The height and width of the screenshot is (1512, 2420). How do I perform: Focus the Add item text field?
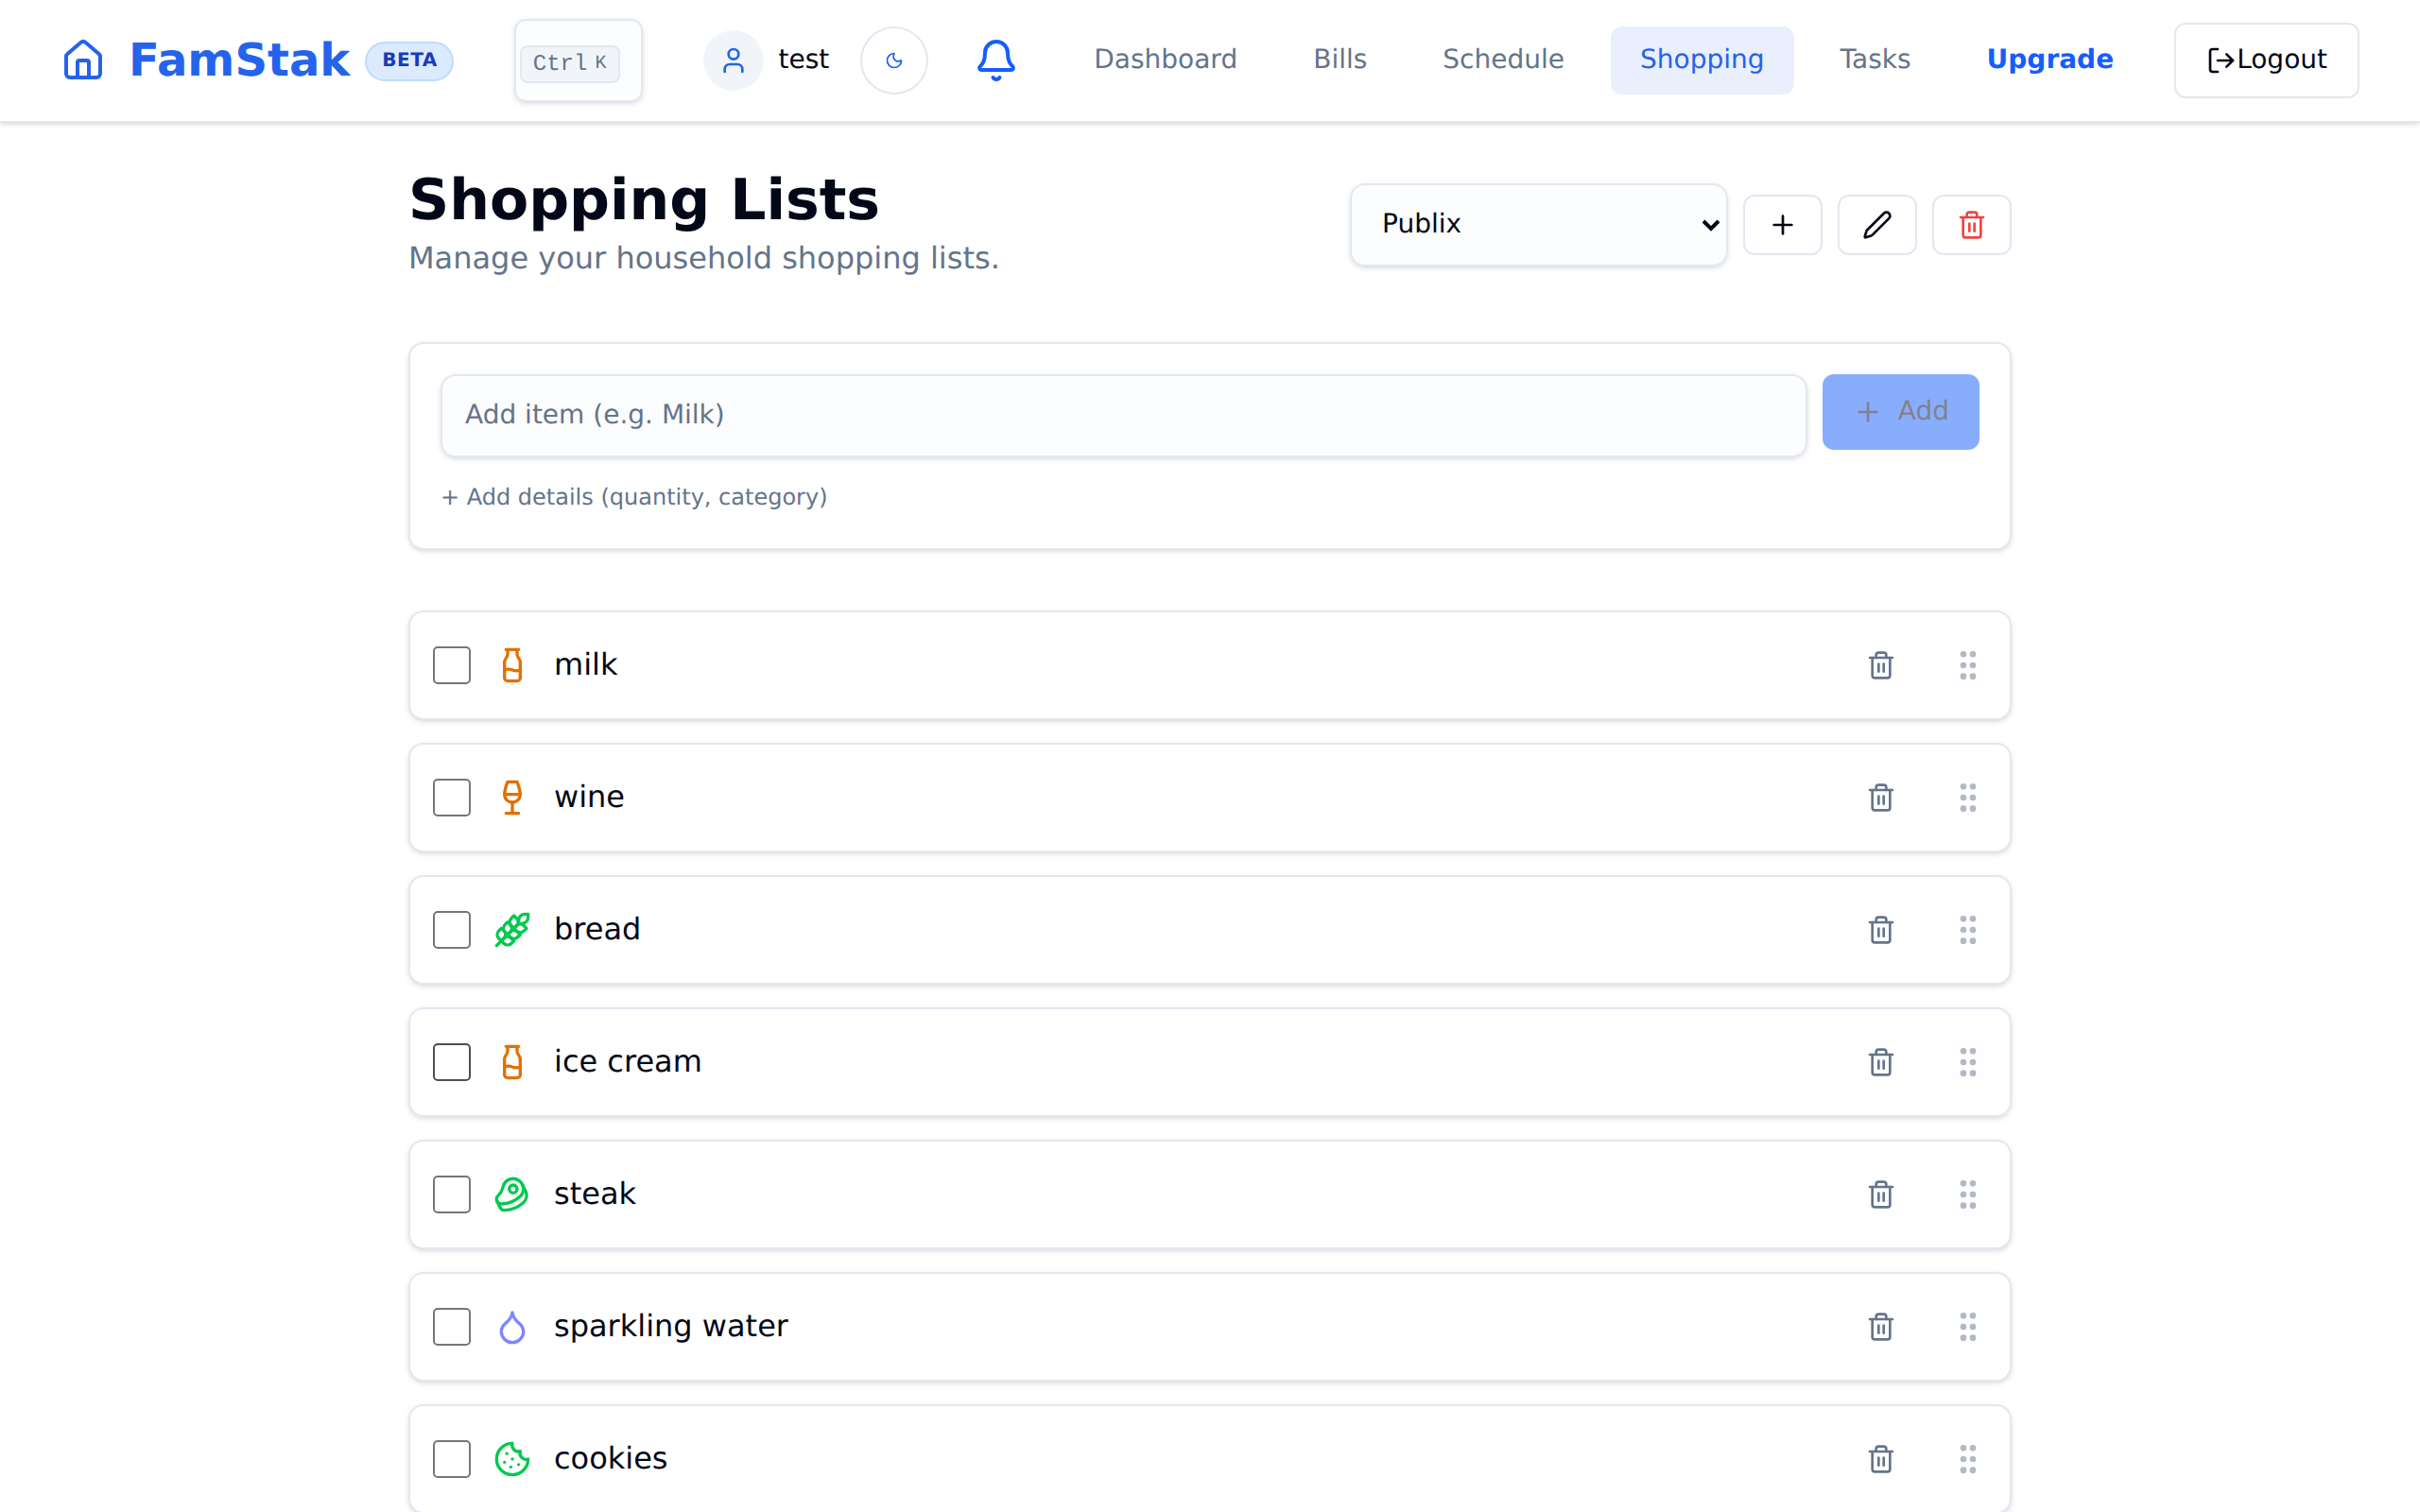point(1122,413)
